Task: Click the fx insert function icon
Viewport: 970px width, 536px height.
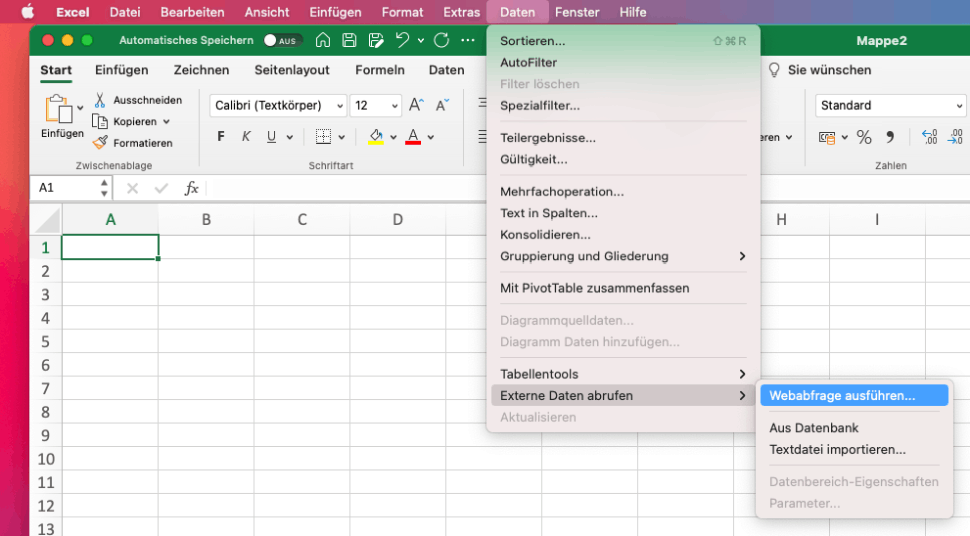Action: 191,188
